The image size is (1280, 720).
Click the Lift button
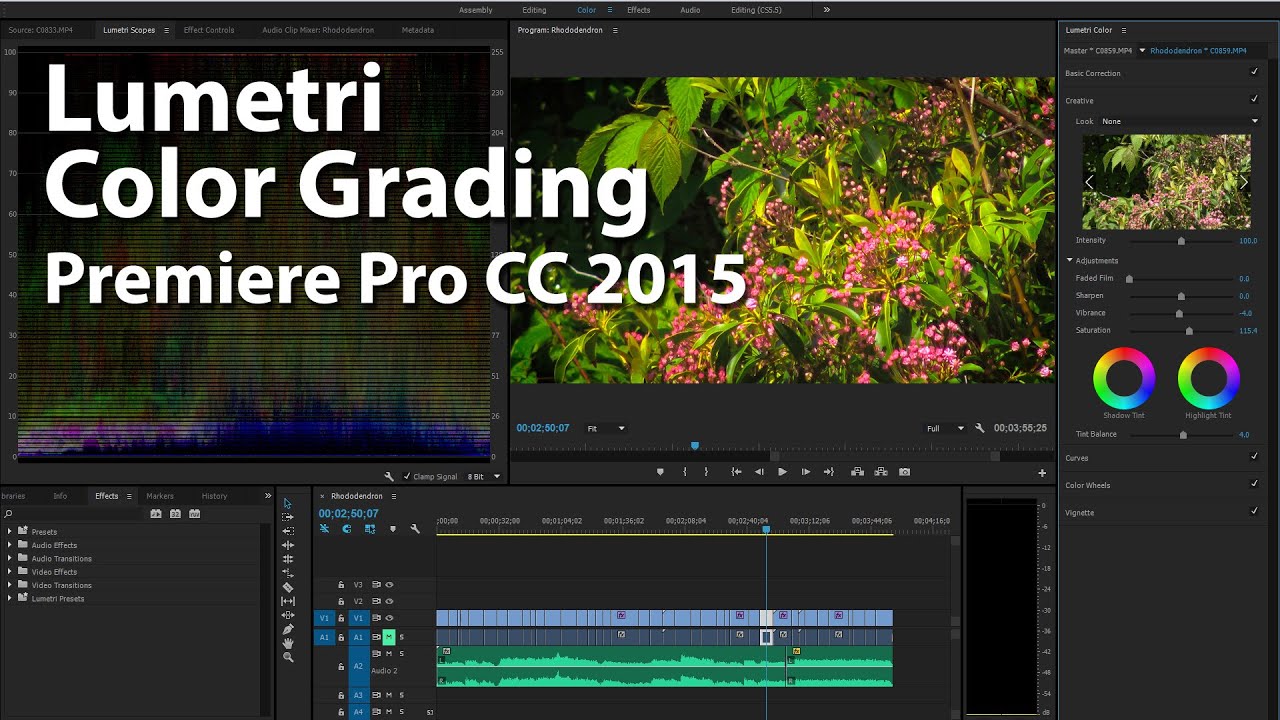(x=857, y=472)
